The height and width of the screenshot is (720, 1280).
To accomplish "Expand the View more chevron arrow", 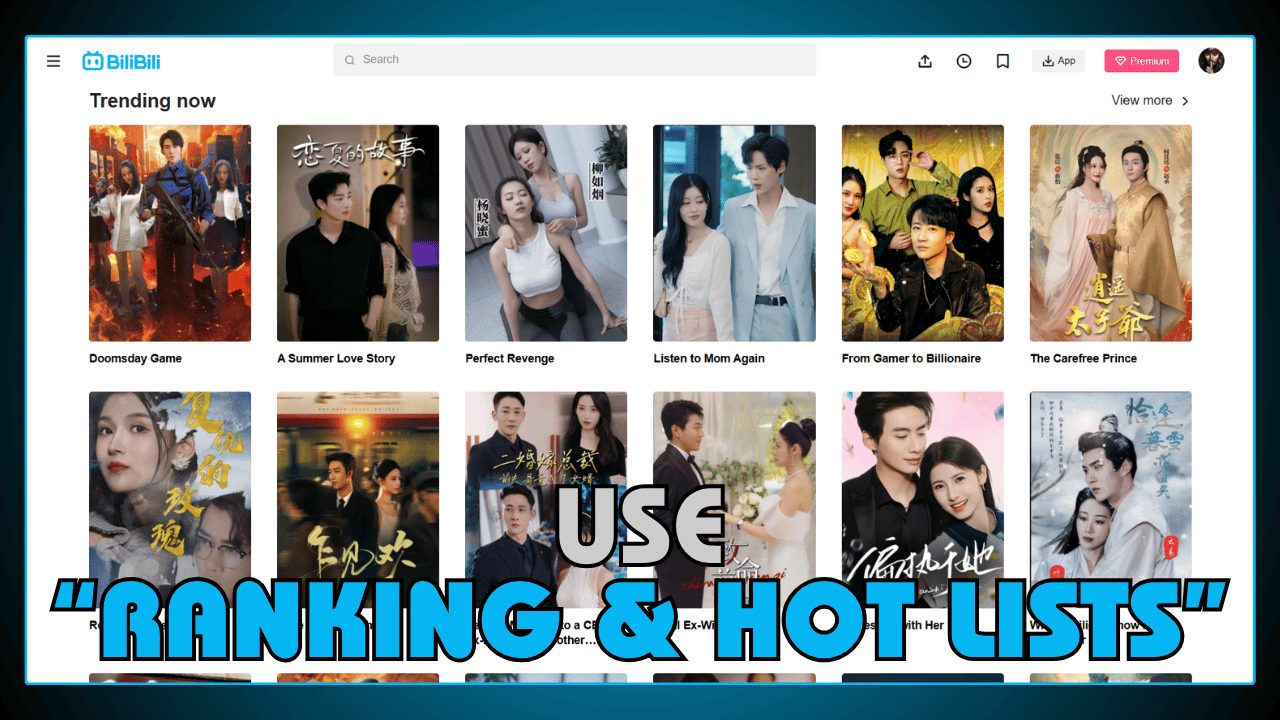I will (x=1185, y=101).
